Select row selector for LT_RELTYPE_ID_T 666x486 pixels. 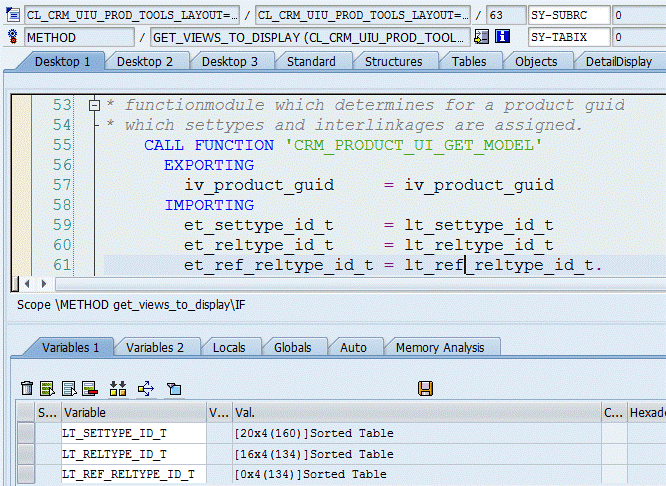pyautogui.click(x=26, y=454)
